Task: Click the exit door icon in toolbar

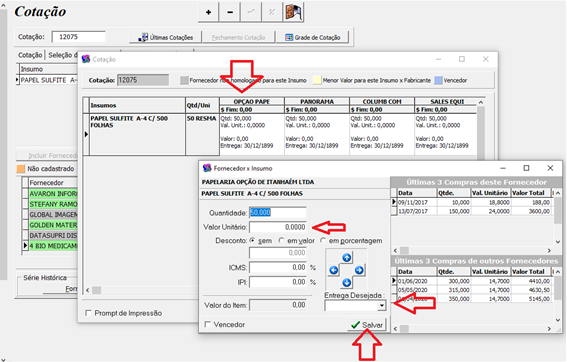Action: 293,12
